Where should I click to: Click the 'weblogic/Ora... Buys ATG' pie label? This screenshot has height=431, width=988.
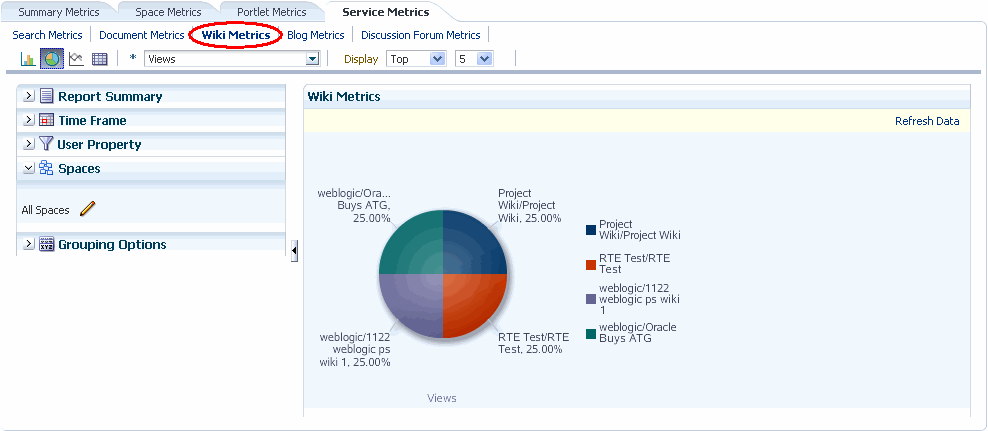pyautogui.click(x=353, y=205)
